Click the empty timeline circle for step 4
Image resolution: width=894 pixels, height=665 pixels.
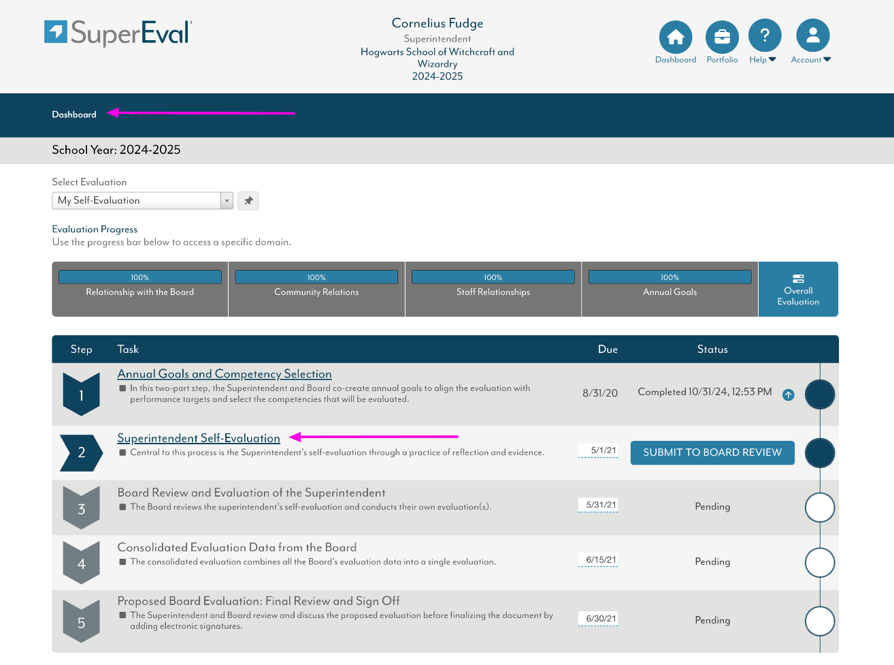(820, 562)
